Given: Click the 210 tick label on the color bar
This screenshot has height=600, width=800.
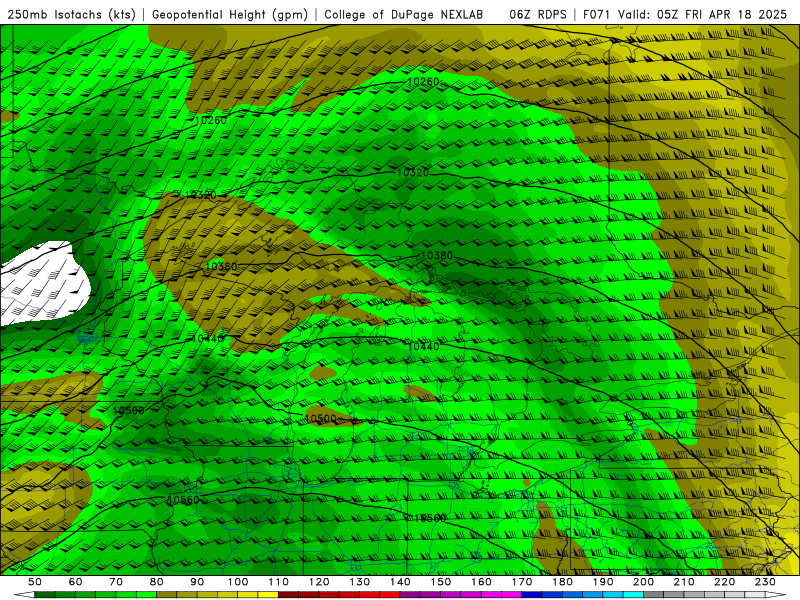Looking at the screenshot, I should 684,582.
